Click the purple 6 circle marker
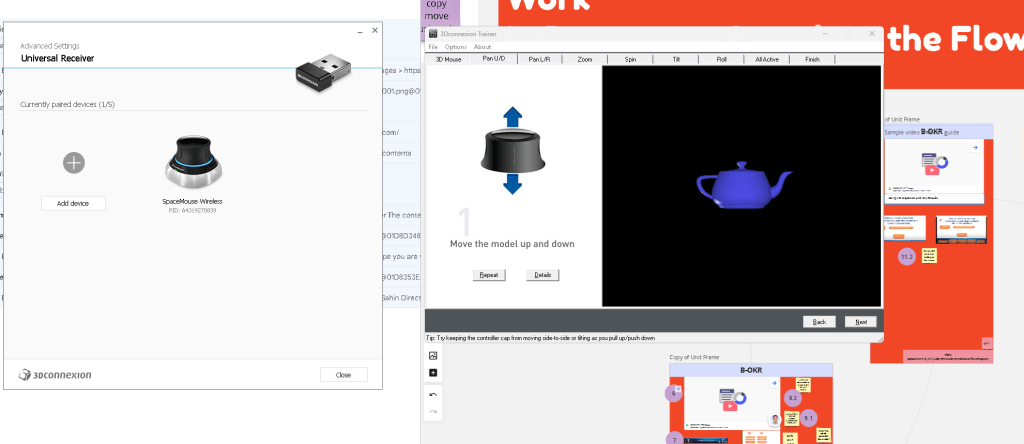 tap(674, 393)
